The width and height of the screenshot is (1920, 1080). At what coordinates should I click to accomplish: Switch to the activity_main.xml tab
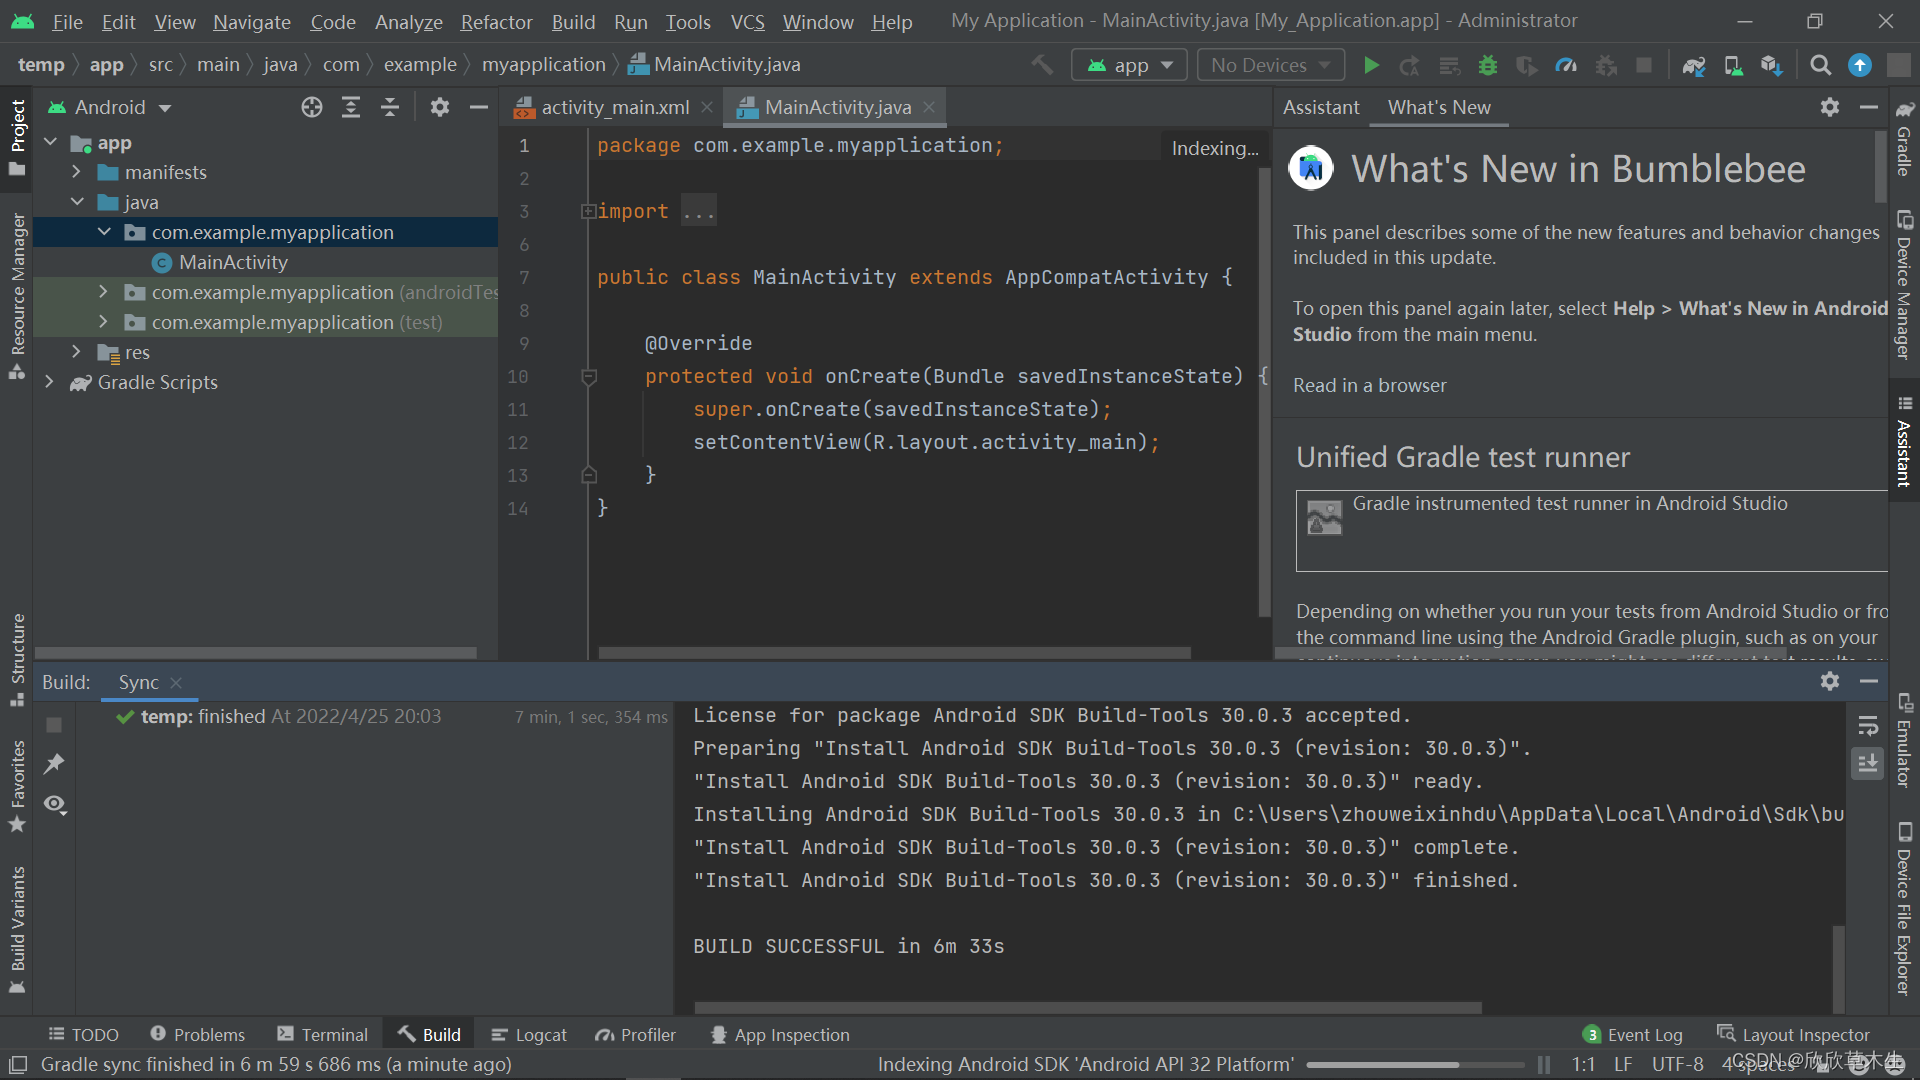point(613,107)
